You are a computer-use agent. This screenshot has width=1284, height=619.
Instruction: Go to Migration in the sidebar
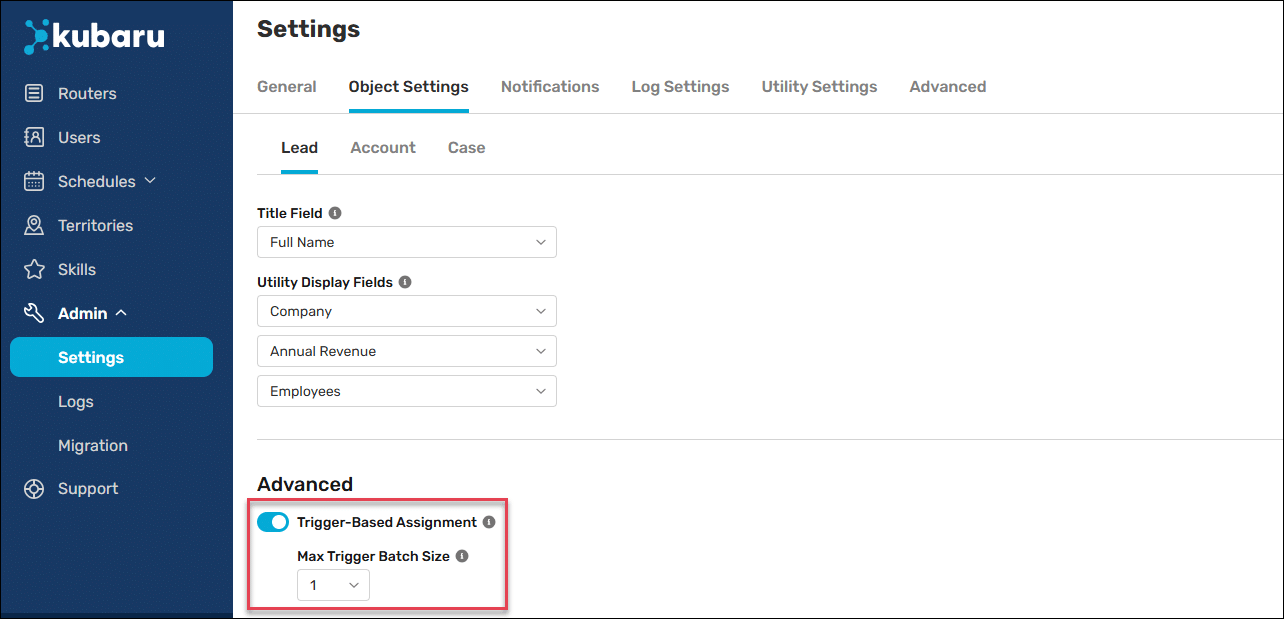coord(93,445)
